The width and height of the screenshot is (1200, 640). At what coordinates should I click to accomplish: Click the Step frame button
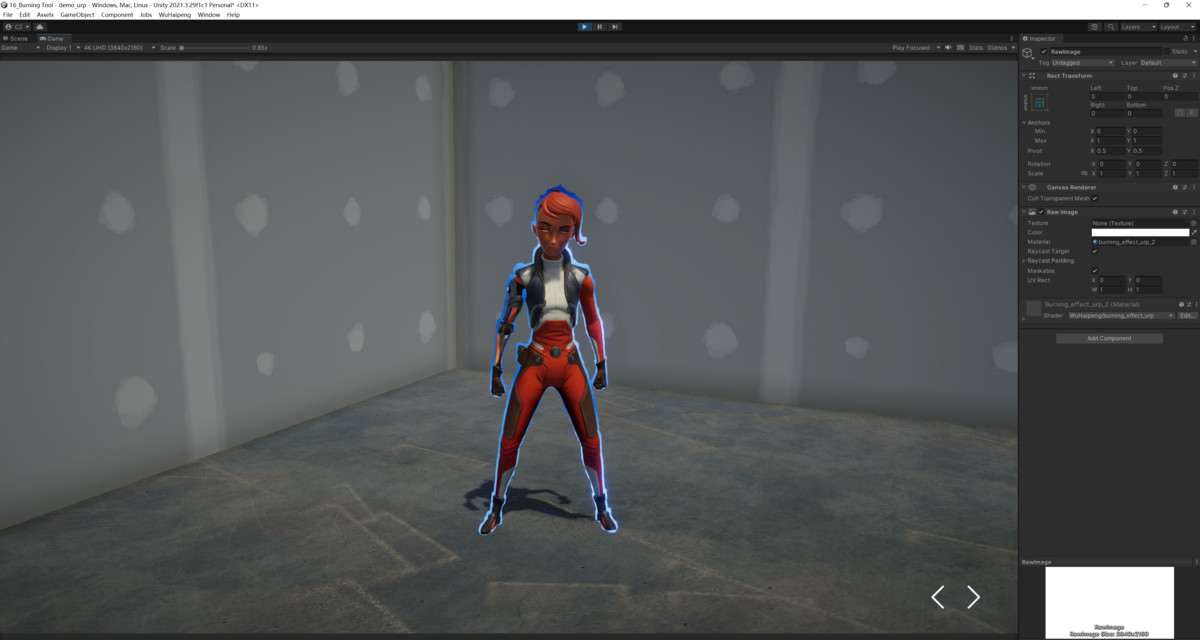point(614,27)
